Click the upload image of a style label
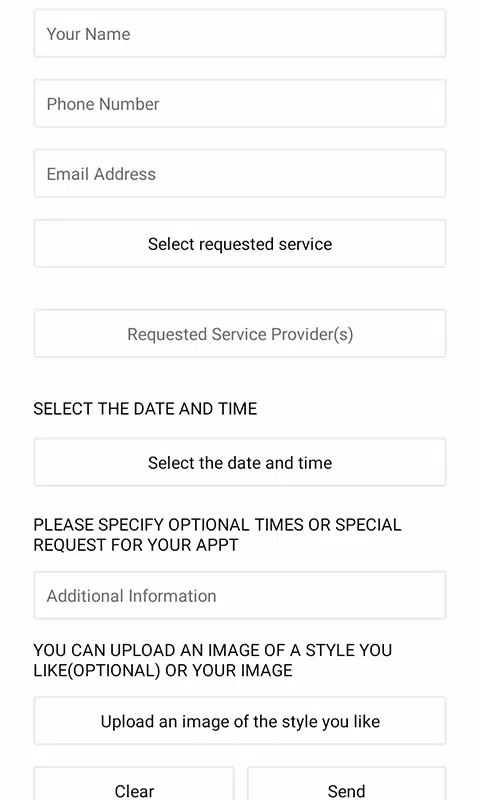This screenshot has height=800, width=480. (x=213, y=660)
